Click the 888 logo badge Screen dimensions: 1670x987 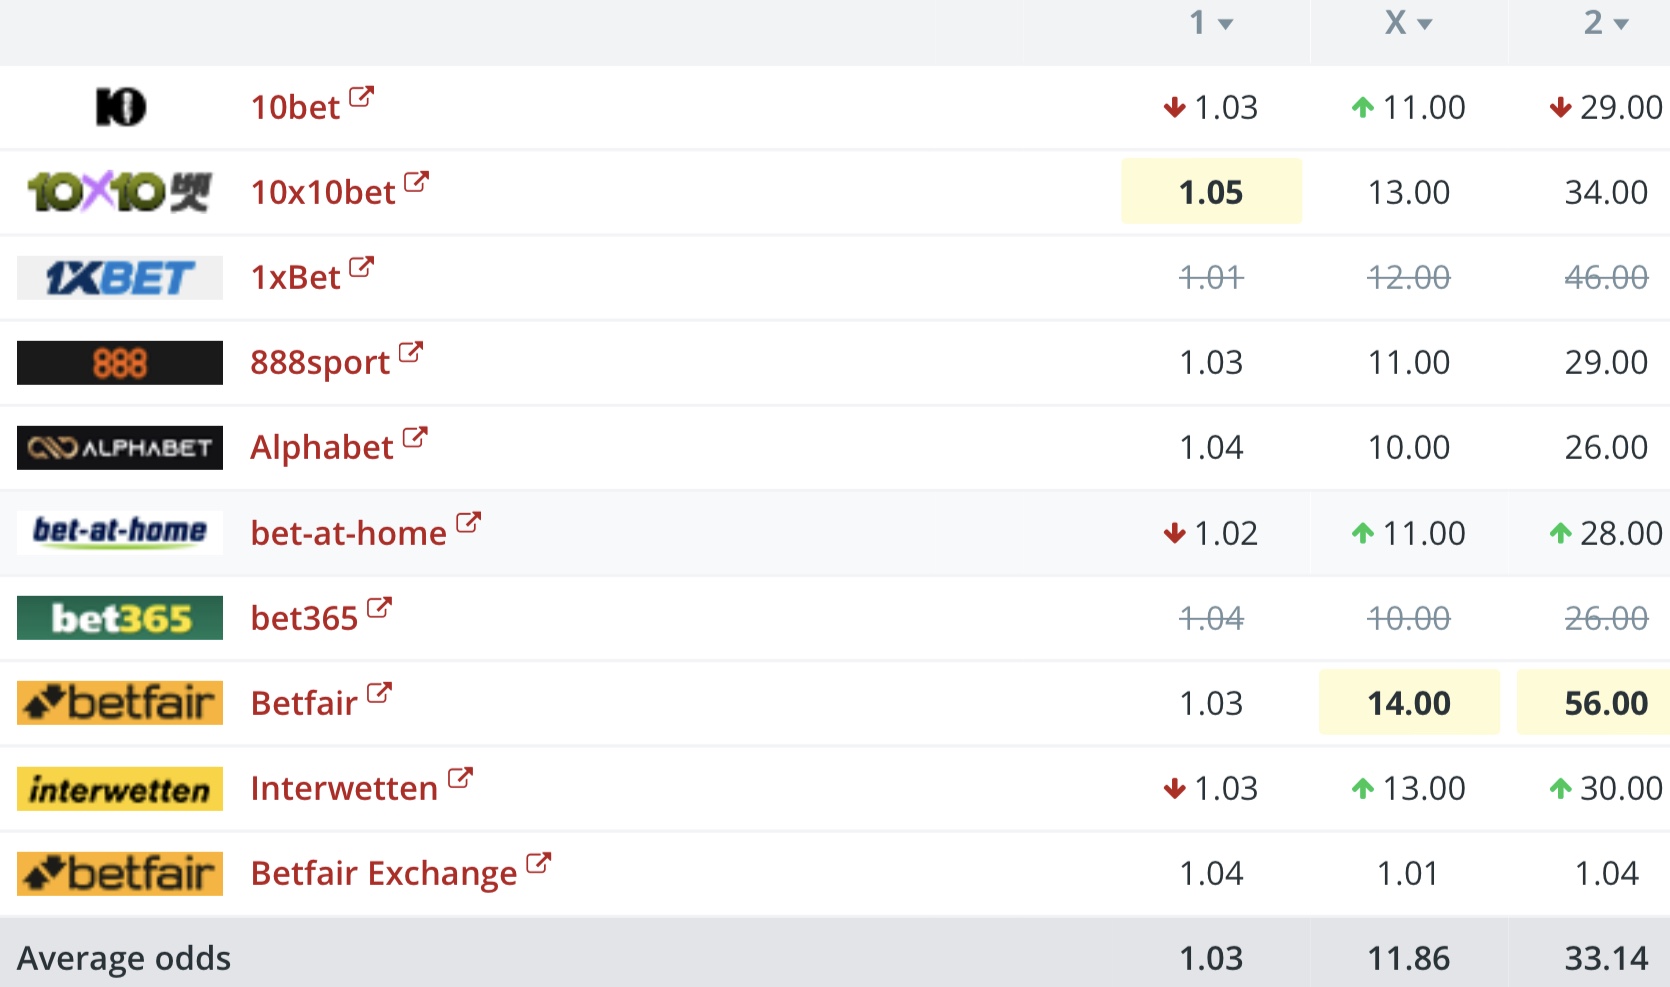click(x=120, y=362)
